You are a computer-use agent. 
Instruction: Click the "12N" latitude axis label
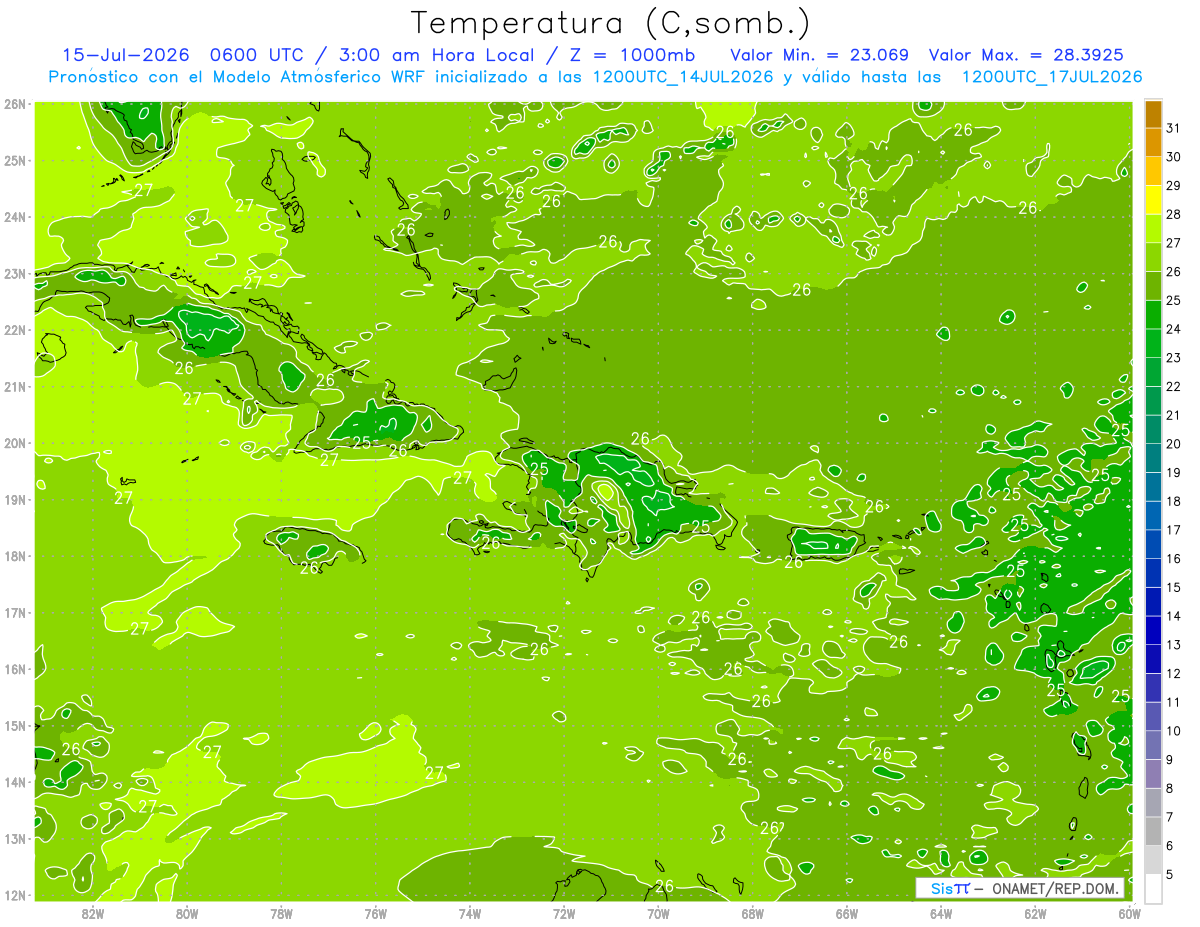click(15, 895)
